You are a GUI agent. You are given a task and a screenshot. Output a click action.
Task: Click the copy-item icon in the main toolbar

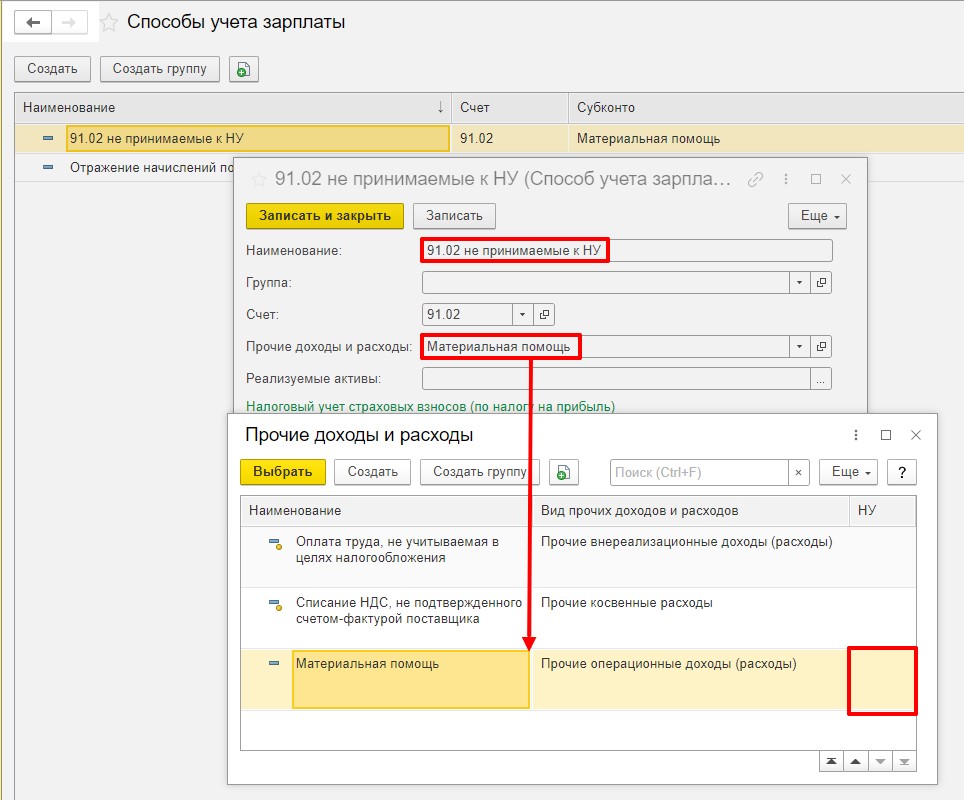pyautogui.click(x=243, y=69)
